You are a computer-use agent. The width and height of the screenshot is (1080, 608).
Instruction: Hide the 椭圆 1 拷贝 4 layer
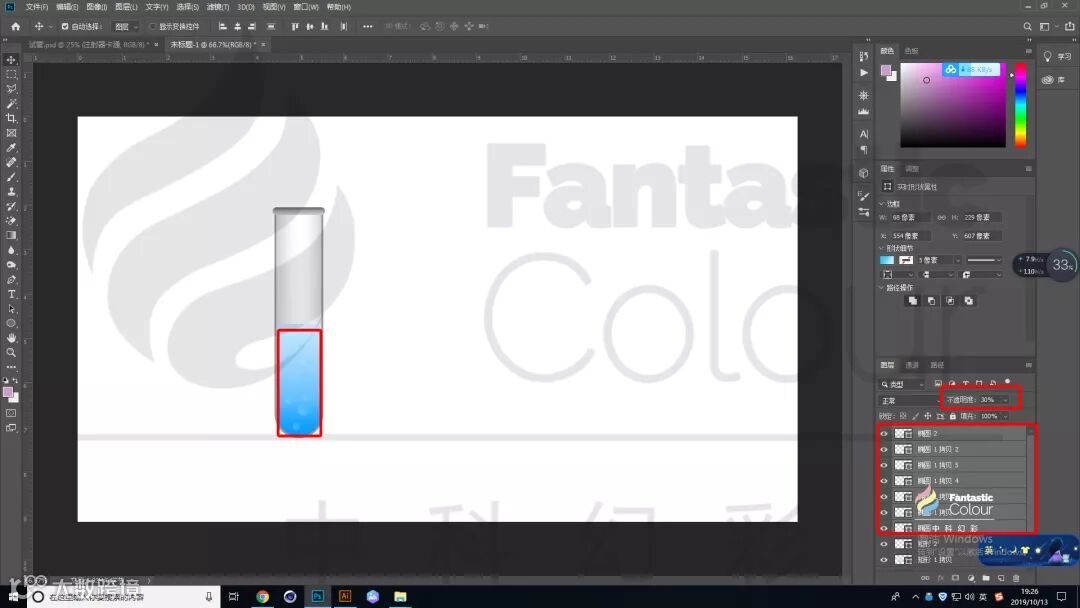coord(884,481)
